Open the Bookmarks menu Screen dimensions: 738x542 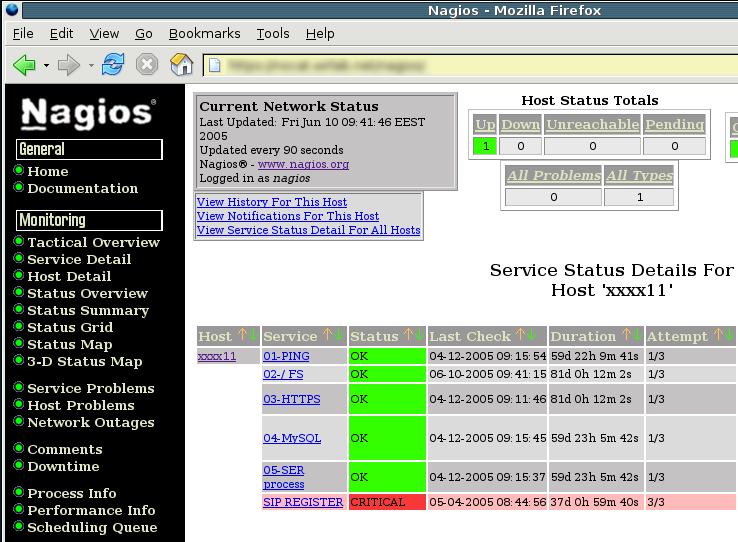204,34
